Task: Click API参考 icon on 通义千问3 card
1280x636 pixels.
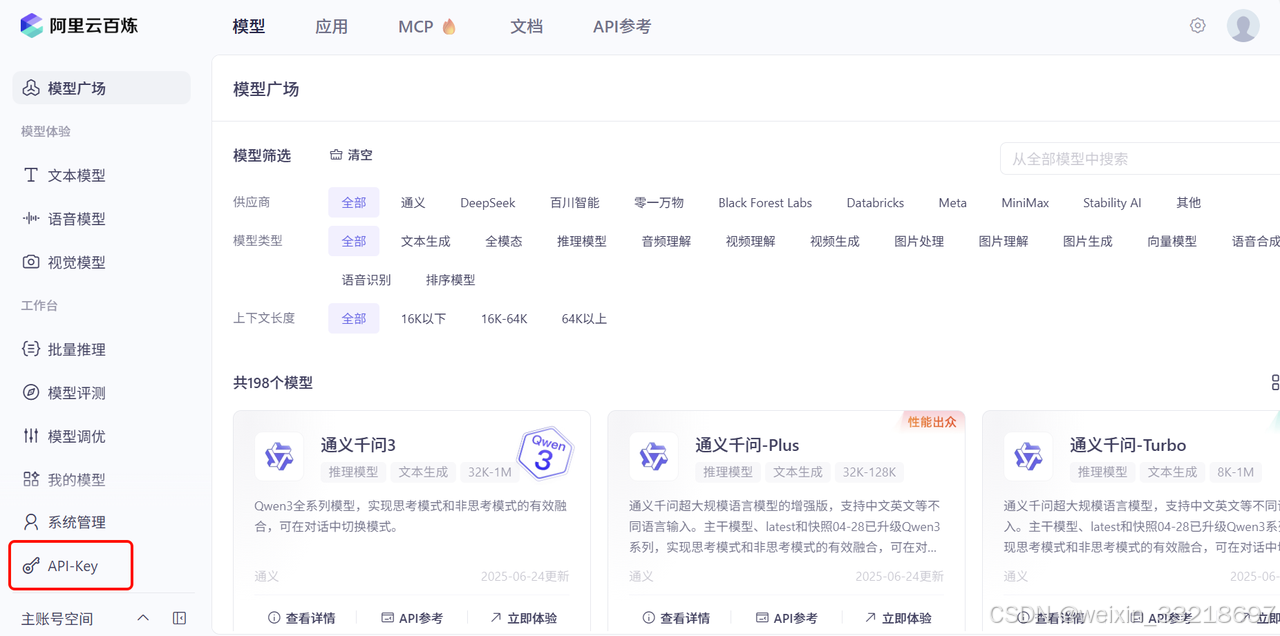Action: (x=388, y=618)
